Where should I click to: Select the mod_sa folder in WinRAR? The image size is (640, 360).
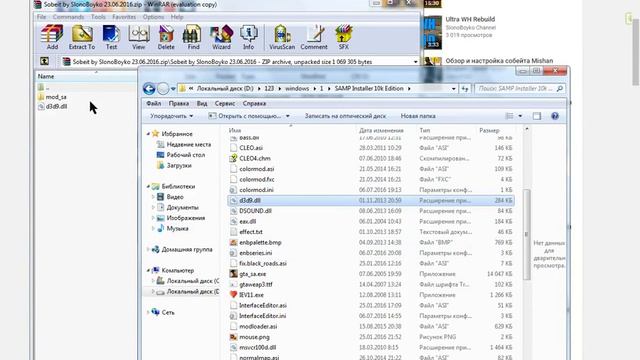[x=52, y=97]
